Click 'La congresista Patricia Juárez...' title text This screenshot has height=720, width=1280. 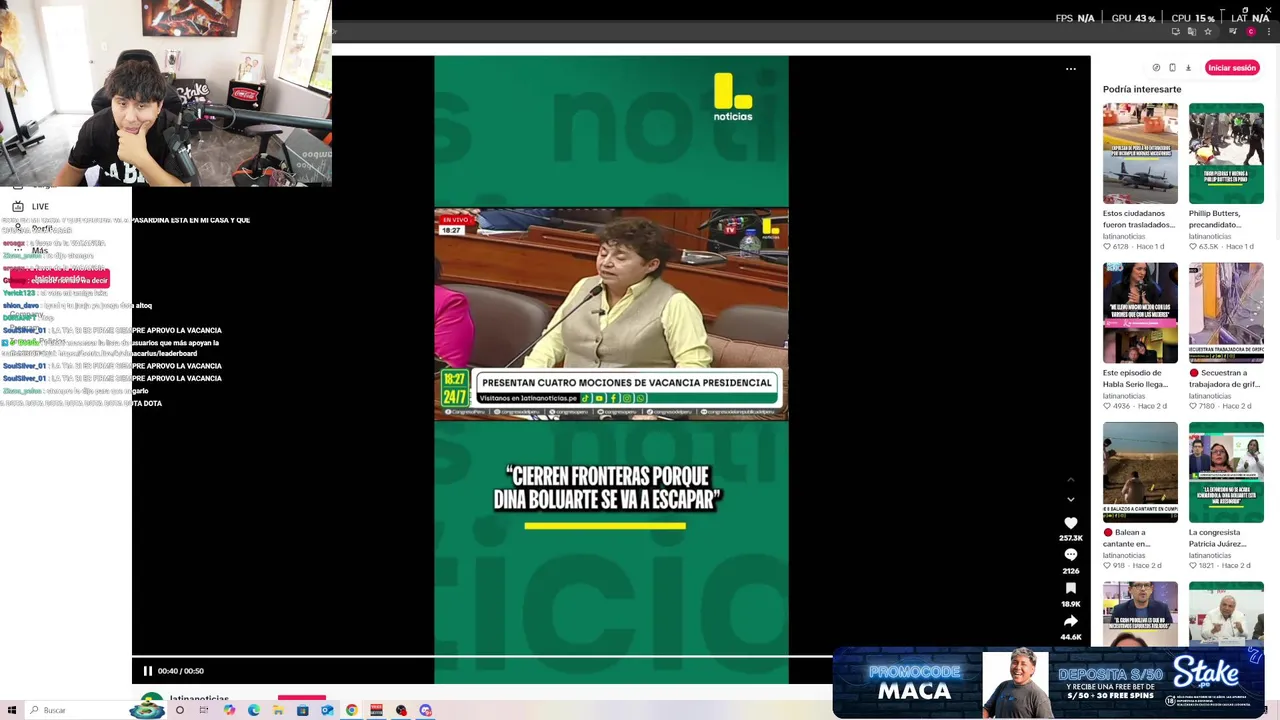pos(1218,538)
